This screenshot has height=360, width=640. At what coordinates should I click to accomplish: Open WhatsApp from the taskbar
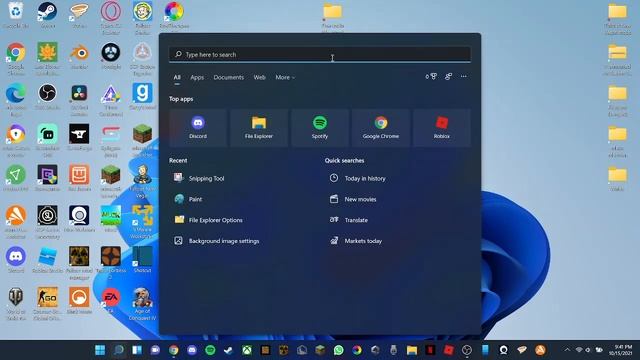tap(338, 350)
